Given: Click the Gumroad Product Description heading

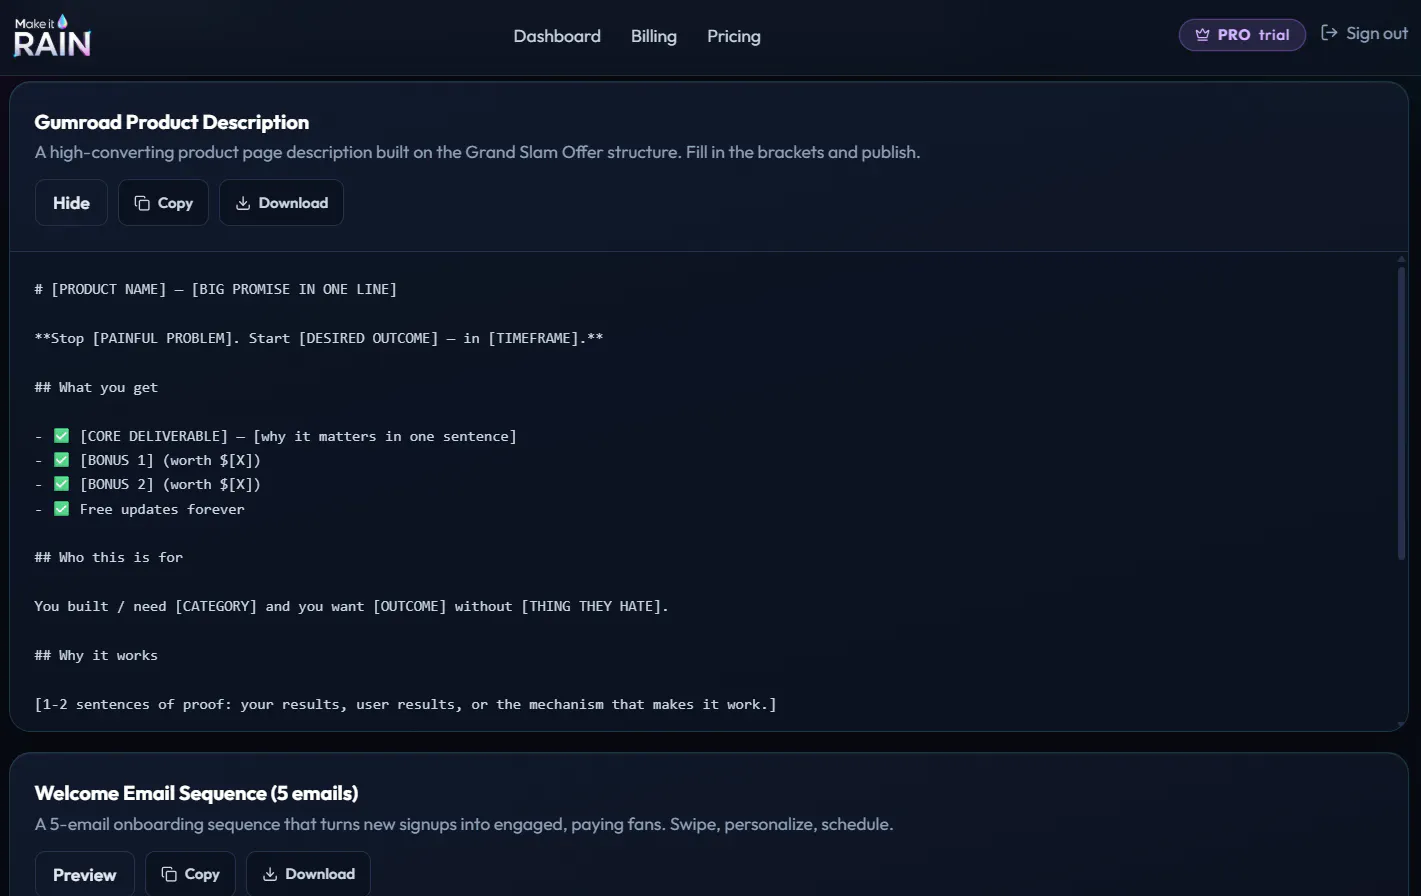Looking at the screenshot, I should coord(172,122).
